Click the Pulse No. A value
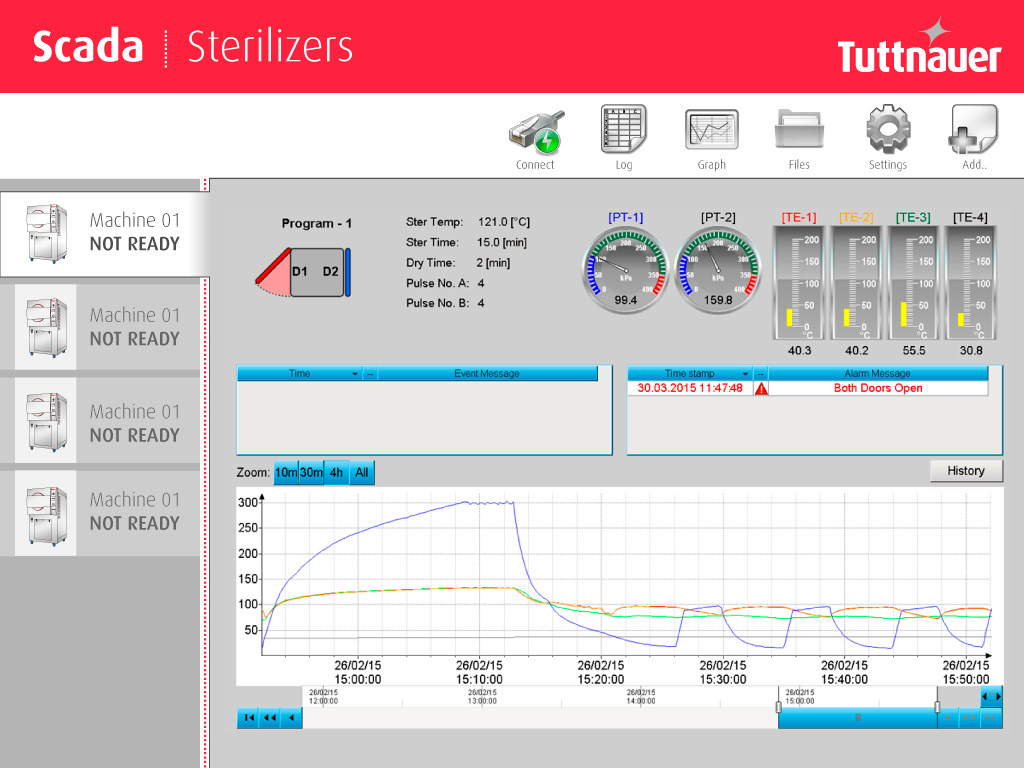The height and width of the screenshot is (768, 1024). (481, 283)
